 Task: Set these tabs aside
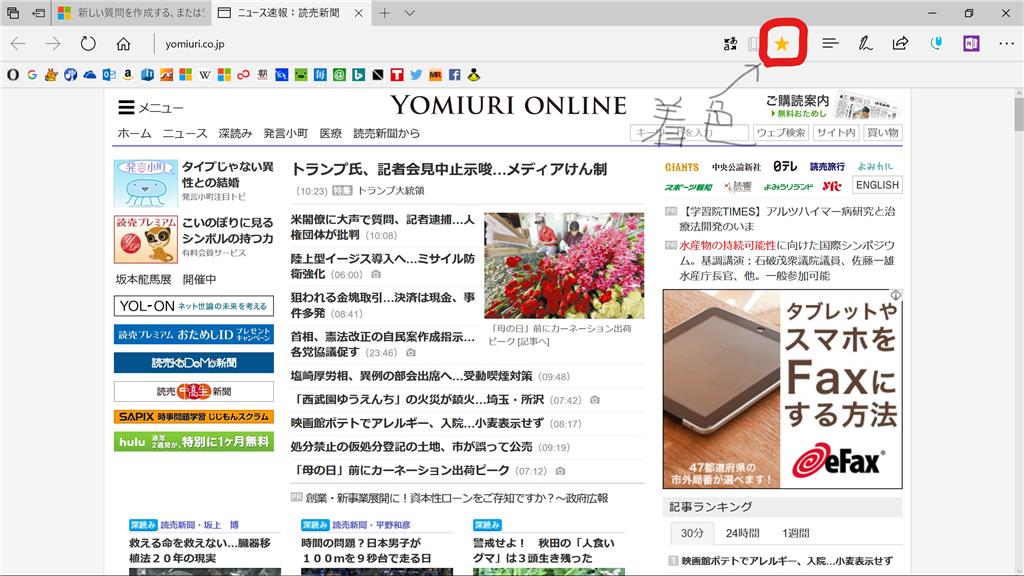[x=39, y=12]
